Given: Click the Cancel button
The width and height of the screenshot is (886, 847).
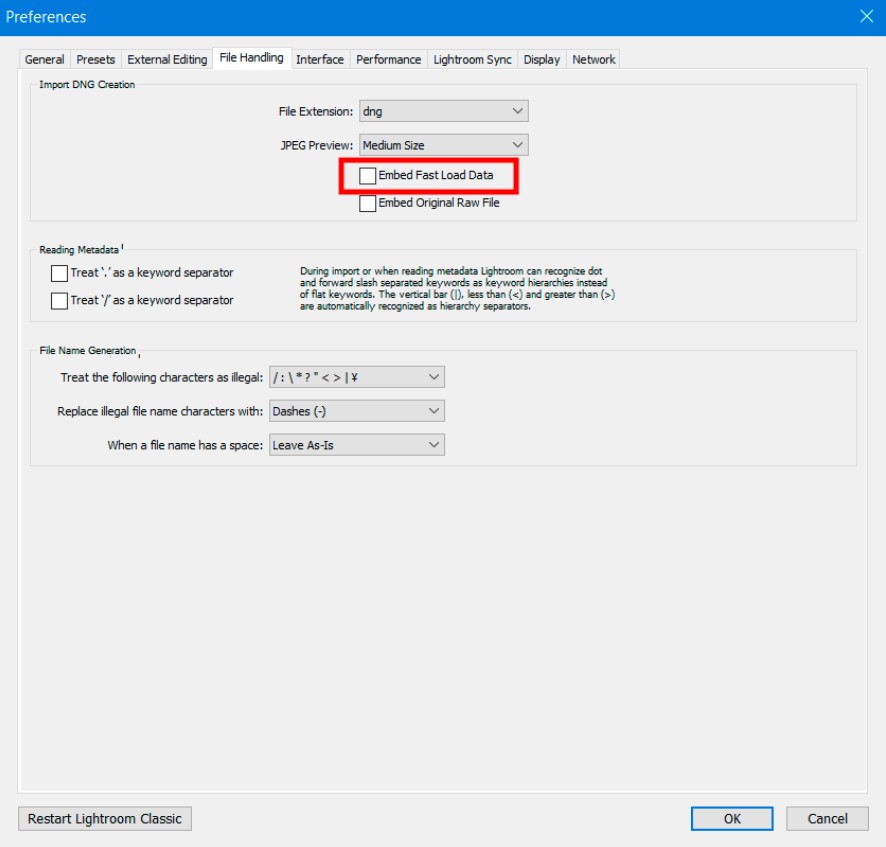Looking at the screenshot, I should click(827, 819).
